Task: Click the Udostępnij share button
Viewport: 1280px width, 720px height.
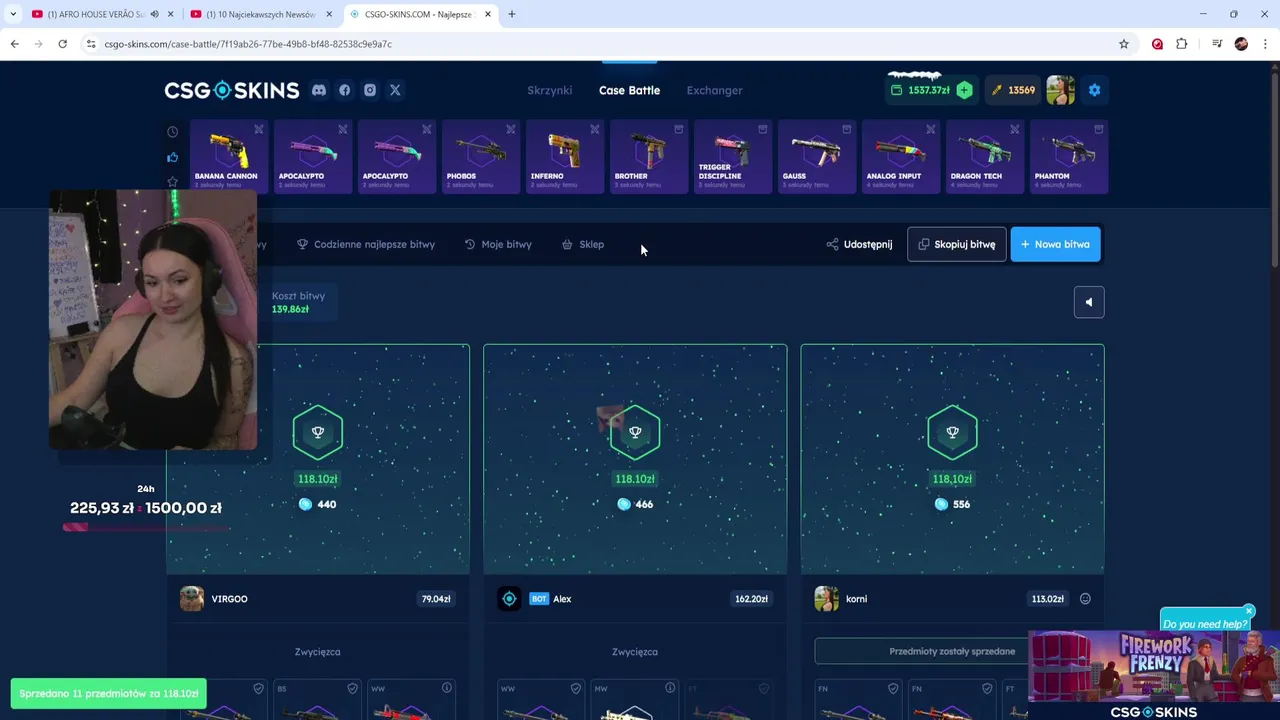Action: point(860,244)
